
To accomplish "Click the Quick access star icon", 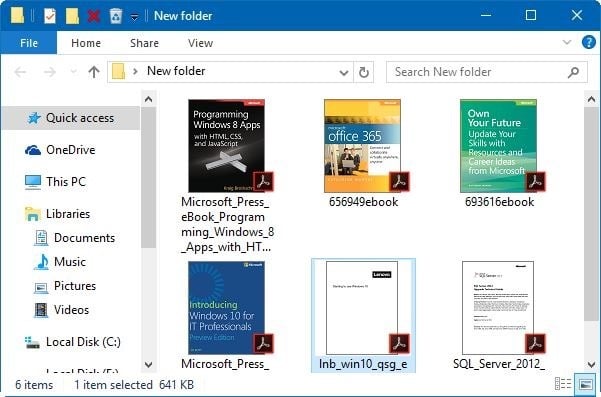I will coord(34,118).
